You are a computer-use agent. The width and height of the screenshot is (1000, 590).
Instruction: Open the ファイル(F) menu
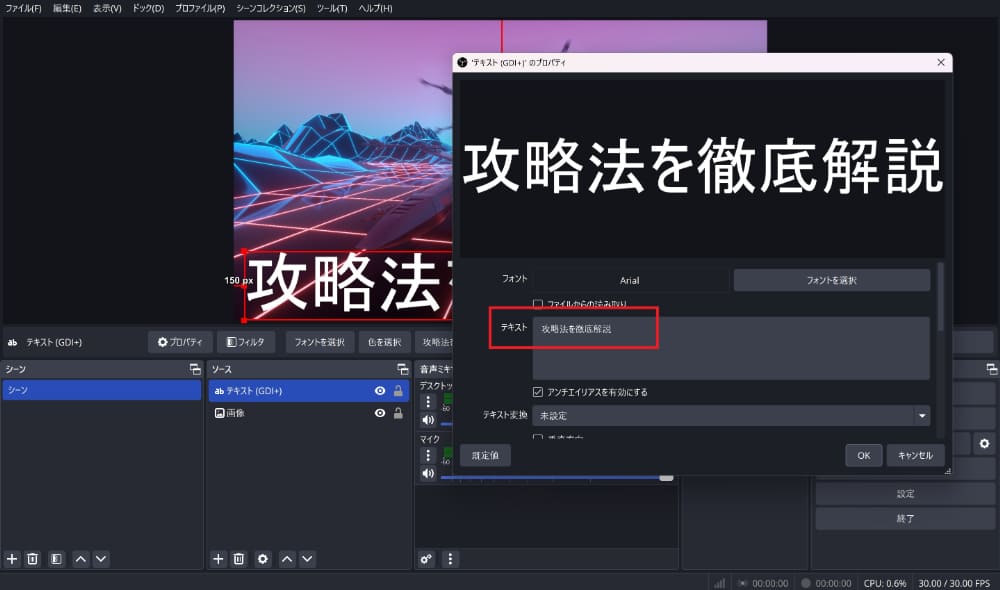[x=23, y=8]
